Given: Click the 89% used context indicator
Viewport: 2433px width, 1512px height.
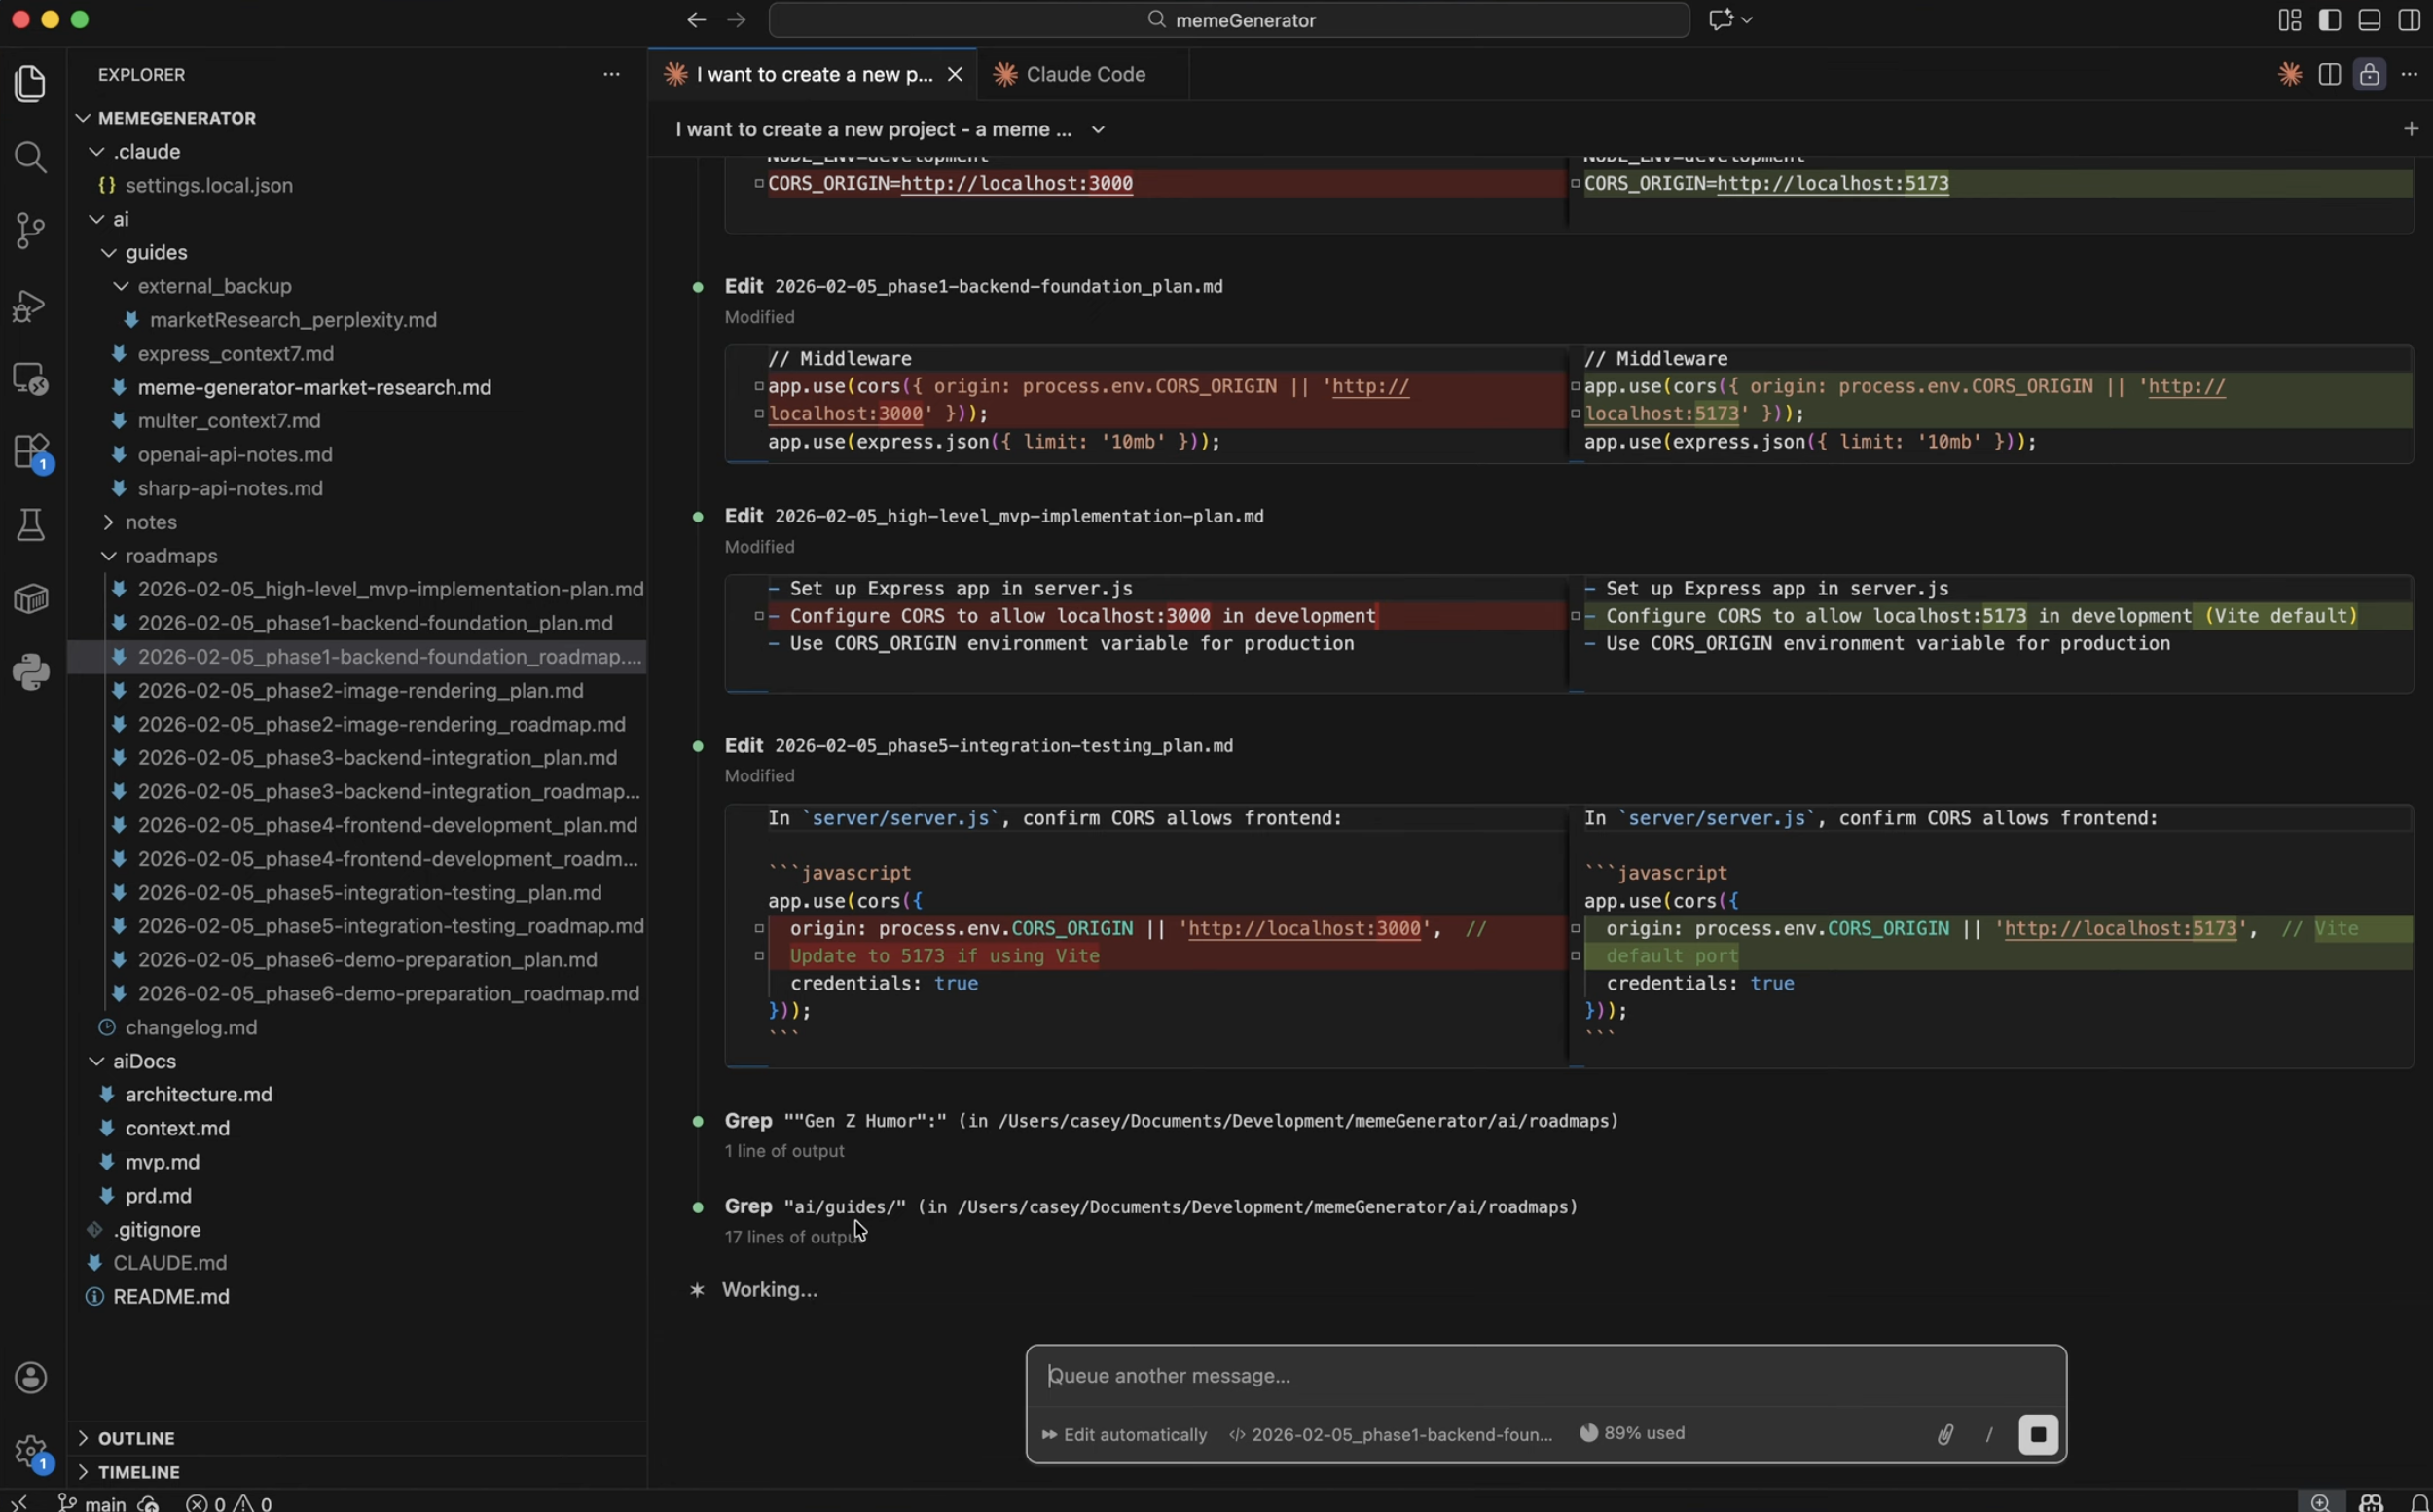Looking at the screenshot, I should (x=1633, y=1433).
